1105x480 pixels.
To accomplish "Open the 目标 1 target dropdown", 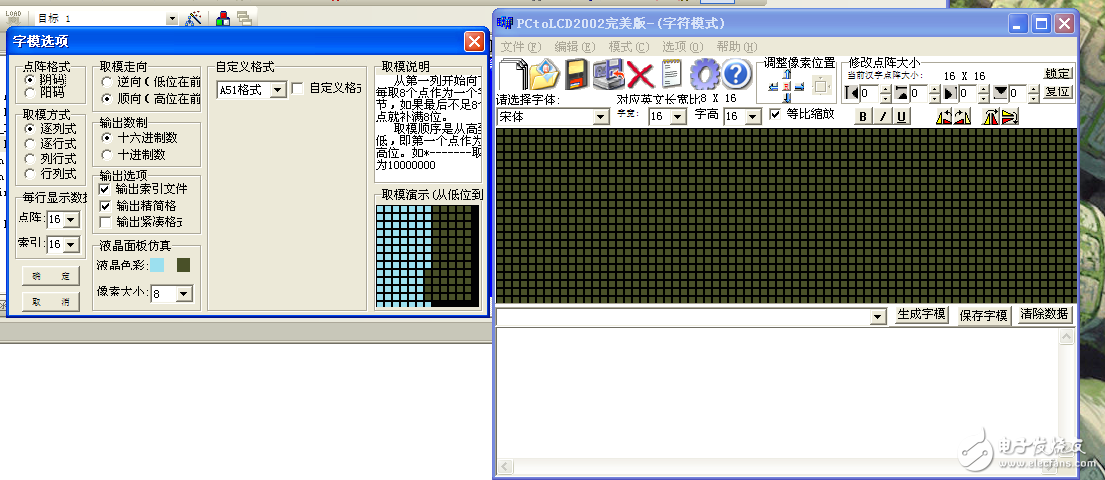I will pyautogui.click(x=171, y=19).
